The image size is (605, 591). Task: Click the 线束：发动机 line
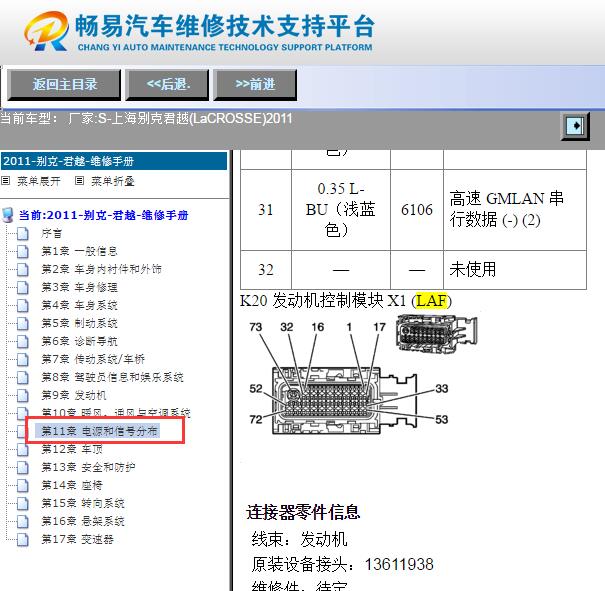(299, 539)
